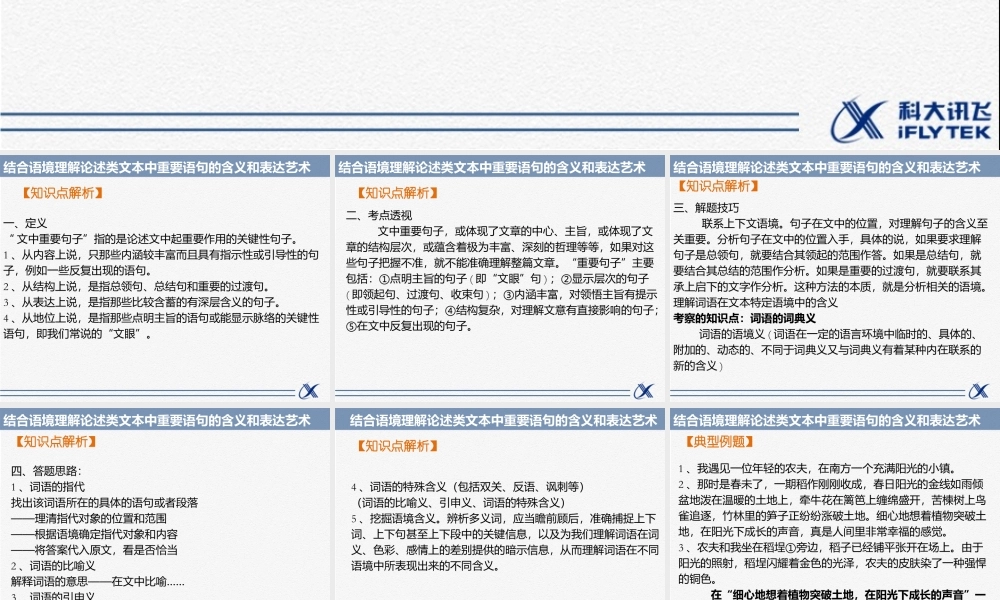Click the line 解释词语的意思——在文中比喻
The height and width of the screenshot is (600, 1000).
(98, 581)
